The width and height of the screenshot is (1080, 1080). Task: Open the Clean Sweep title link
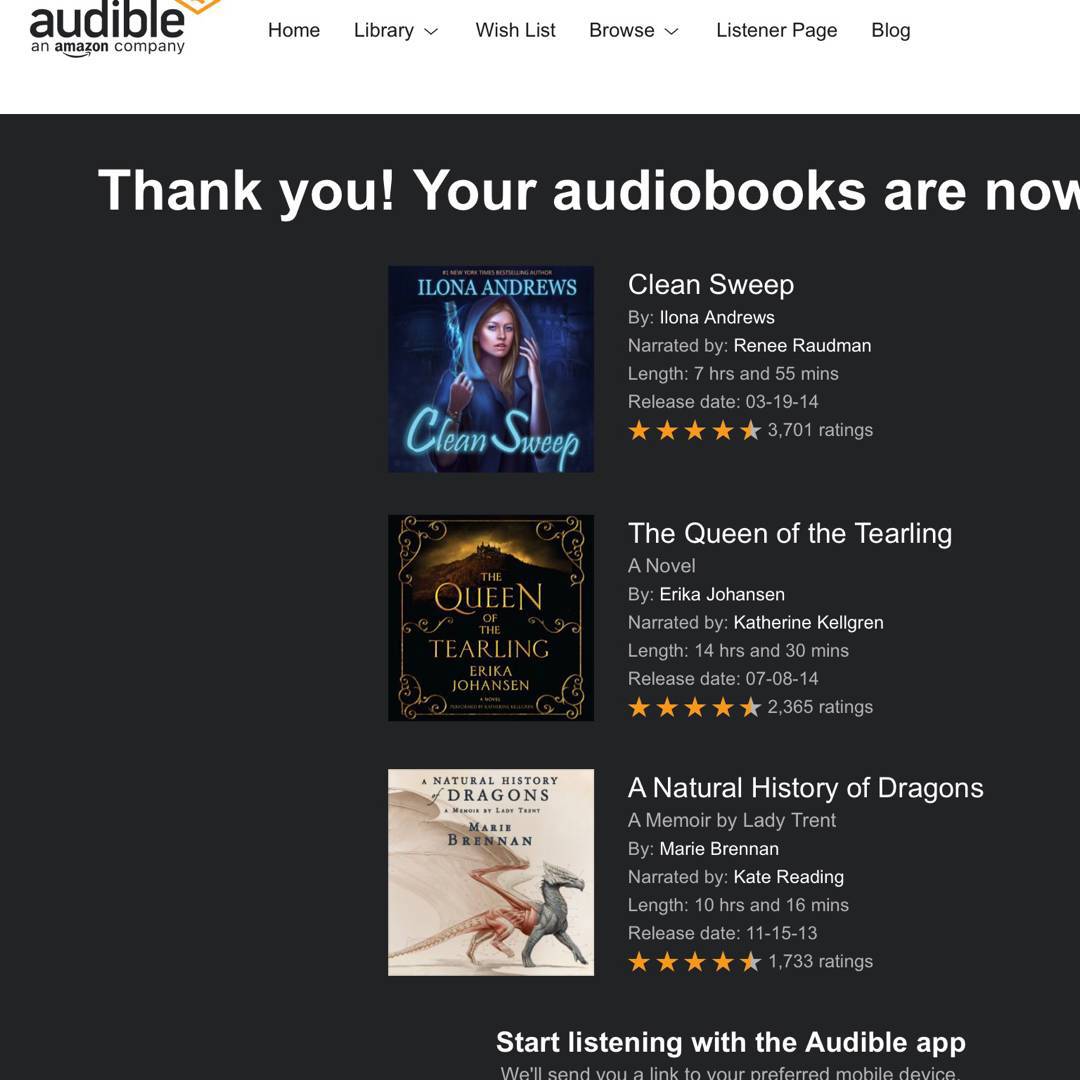tap(711, 284)
